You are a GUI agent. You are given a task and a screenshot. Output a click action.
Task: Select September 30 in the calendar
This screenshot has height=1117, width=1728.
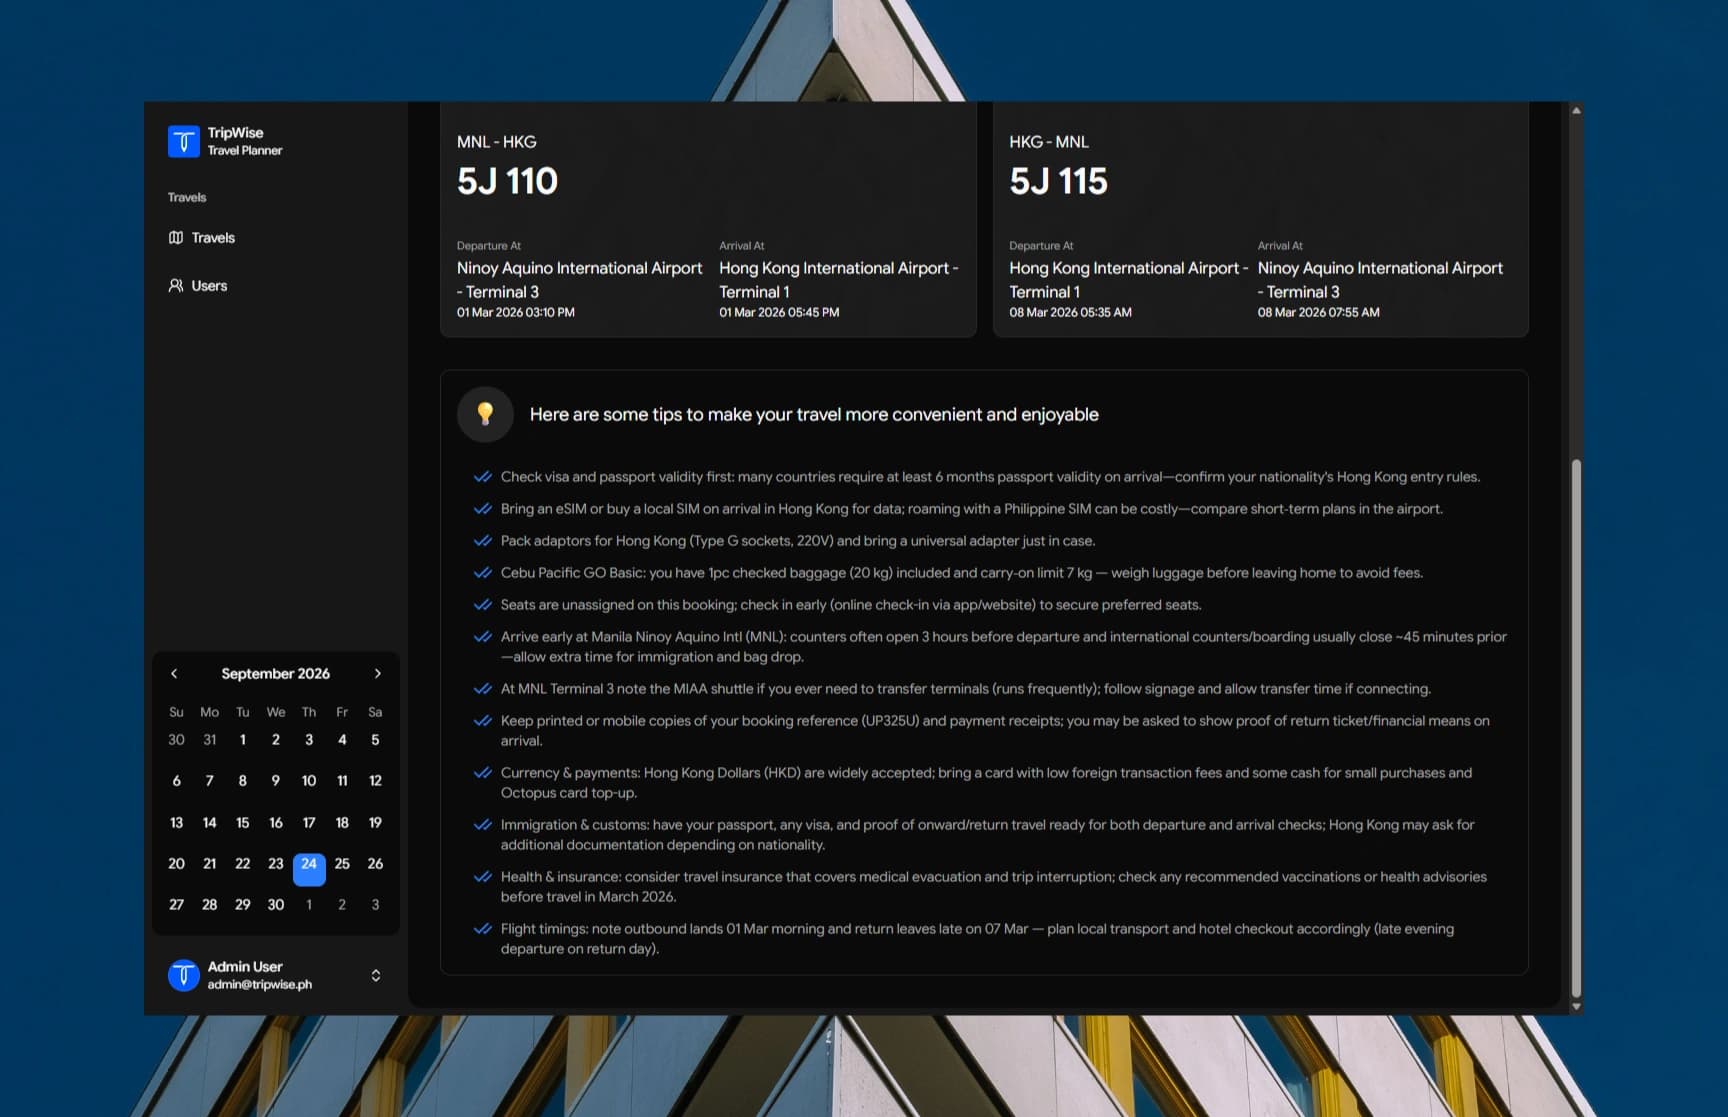point(276,905)
